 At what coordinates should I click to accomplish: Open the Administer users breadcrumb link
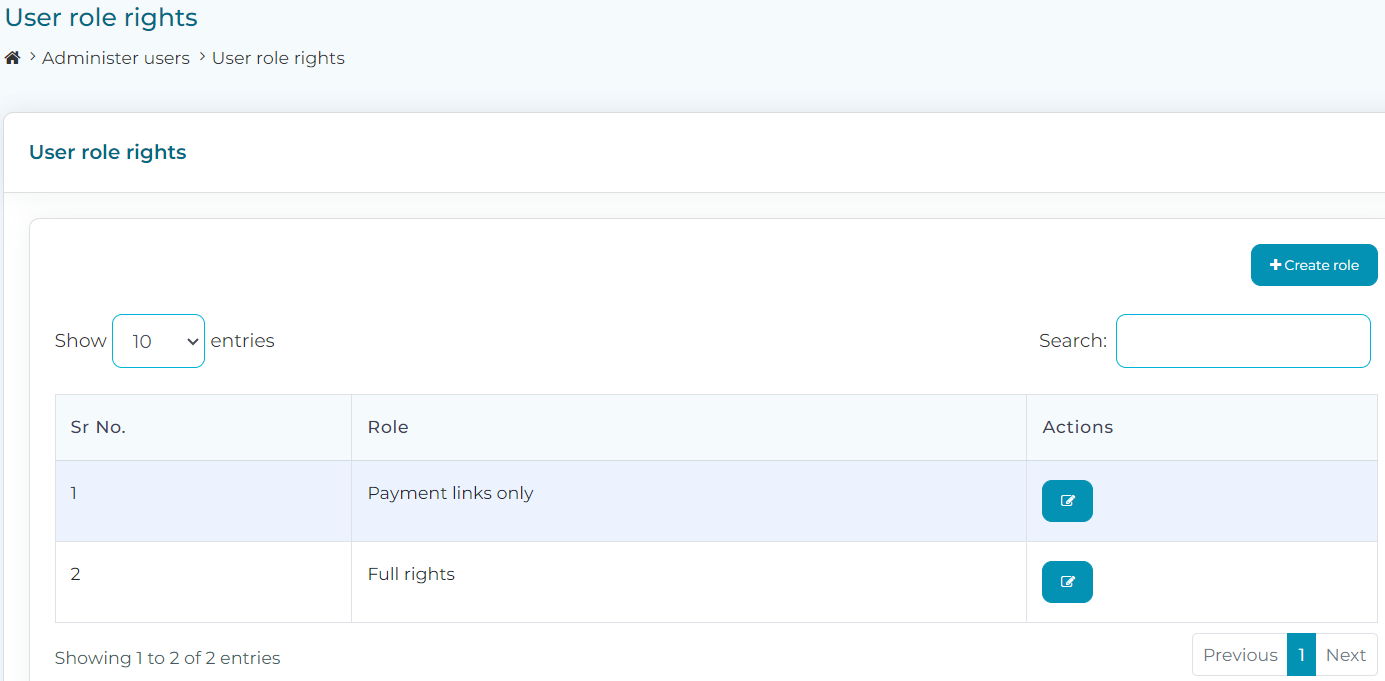coord(115,58)
